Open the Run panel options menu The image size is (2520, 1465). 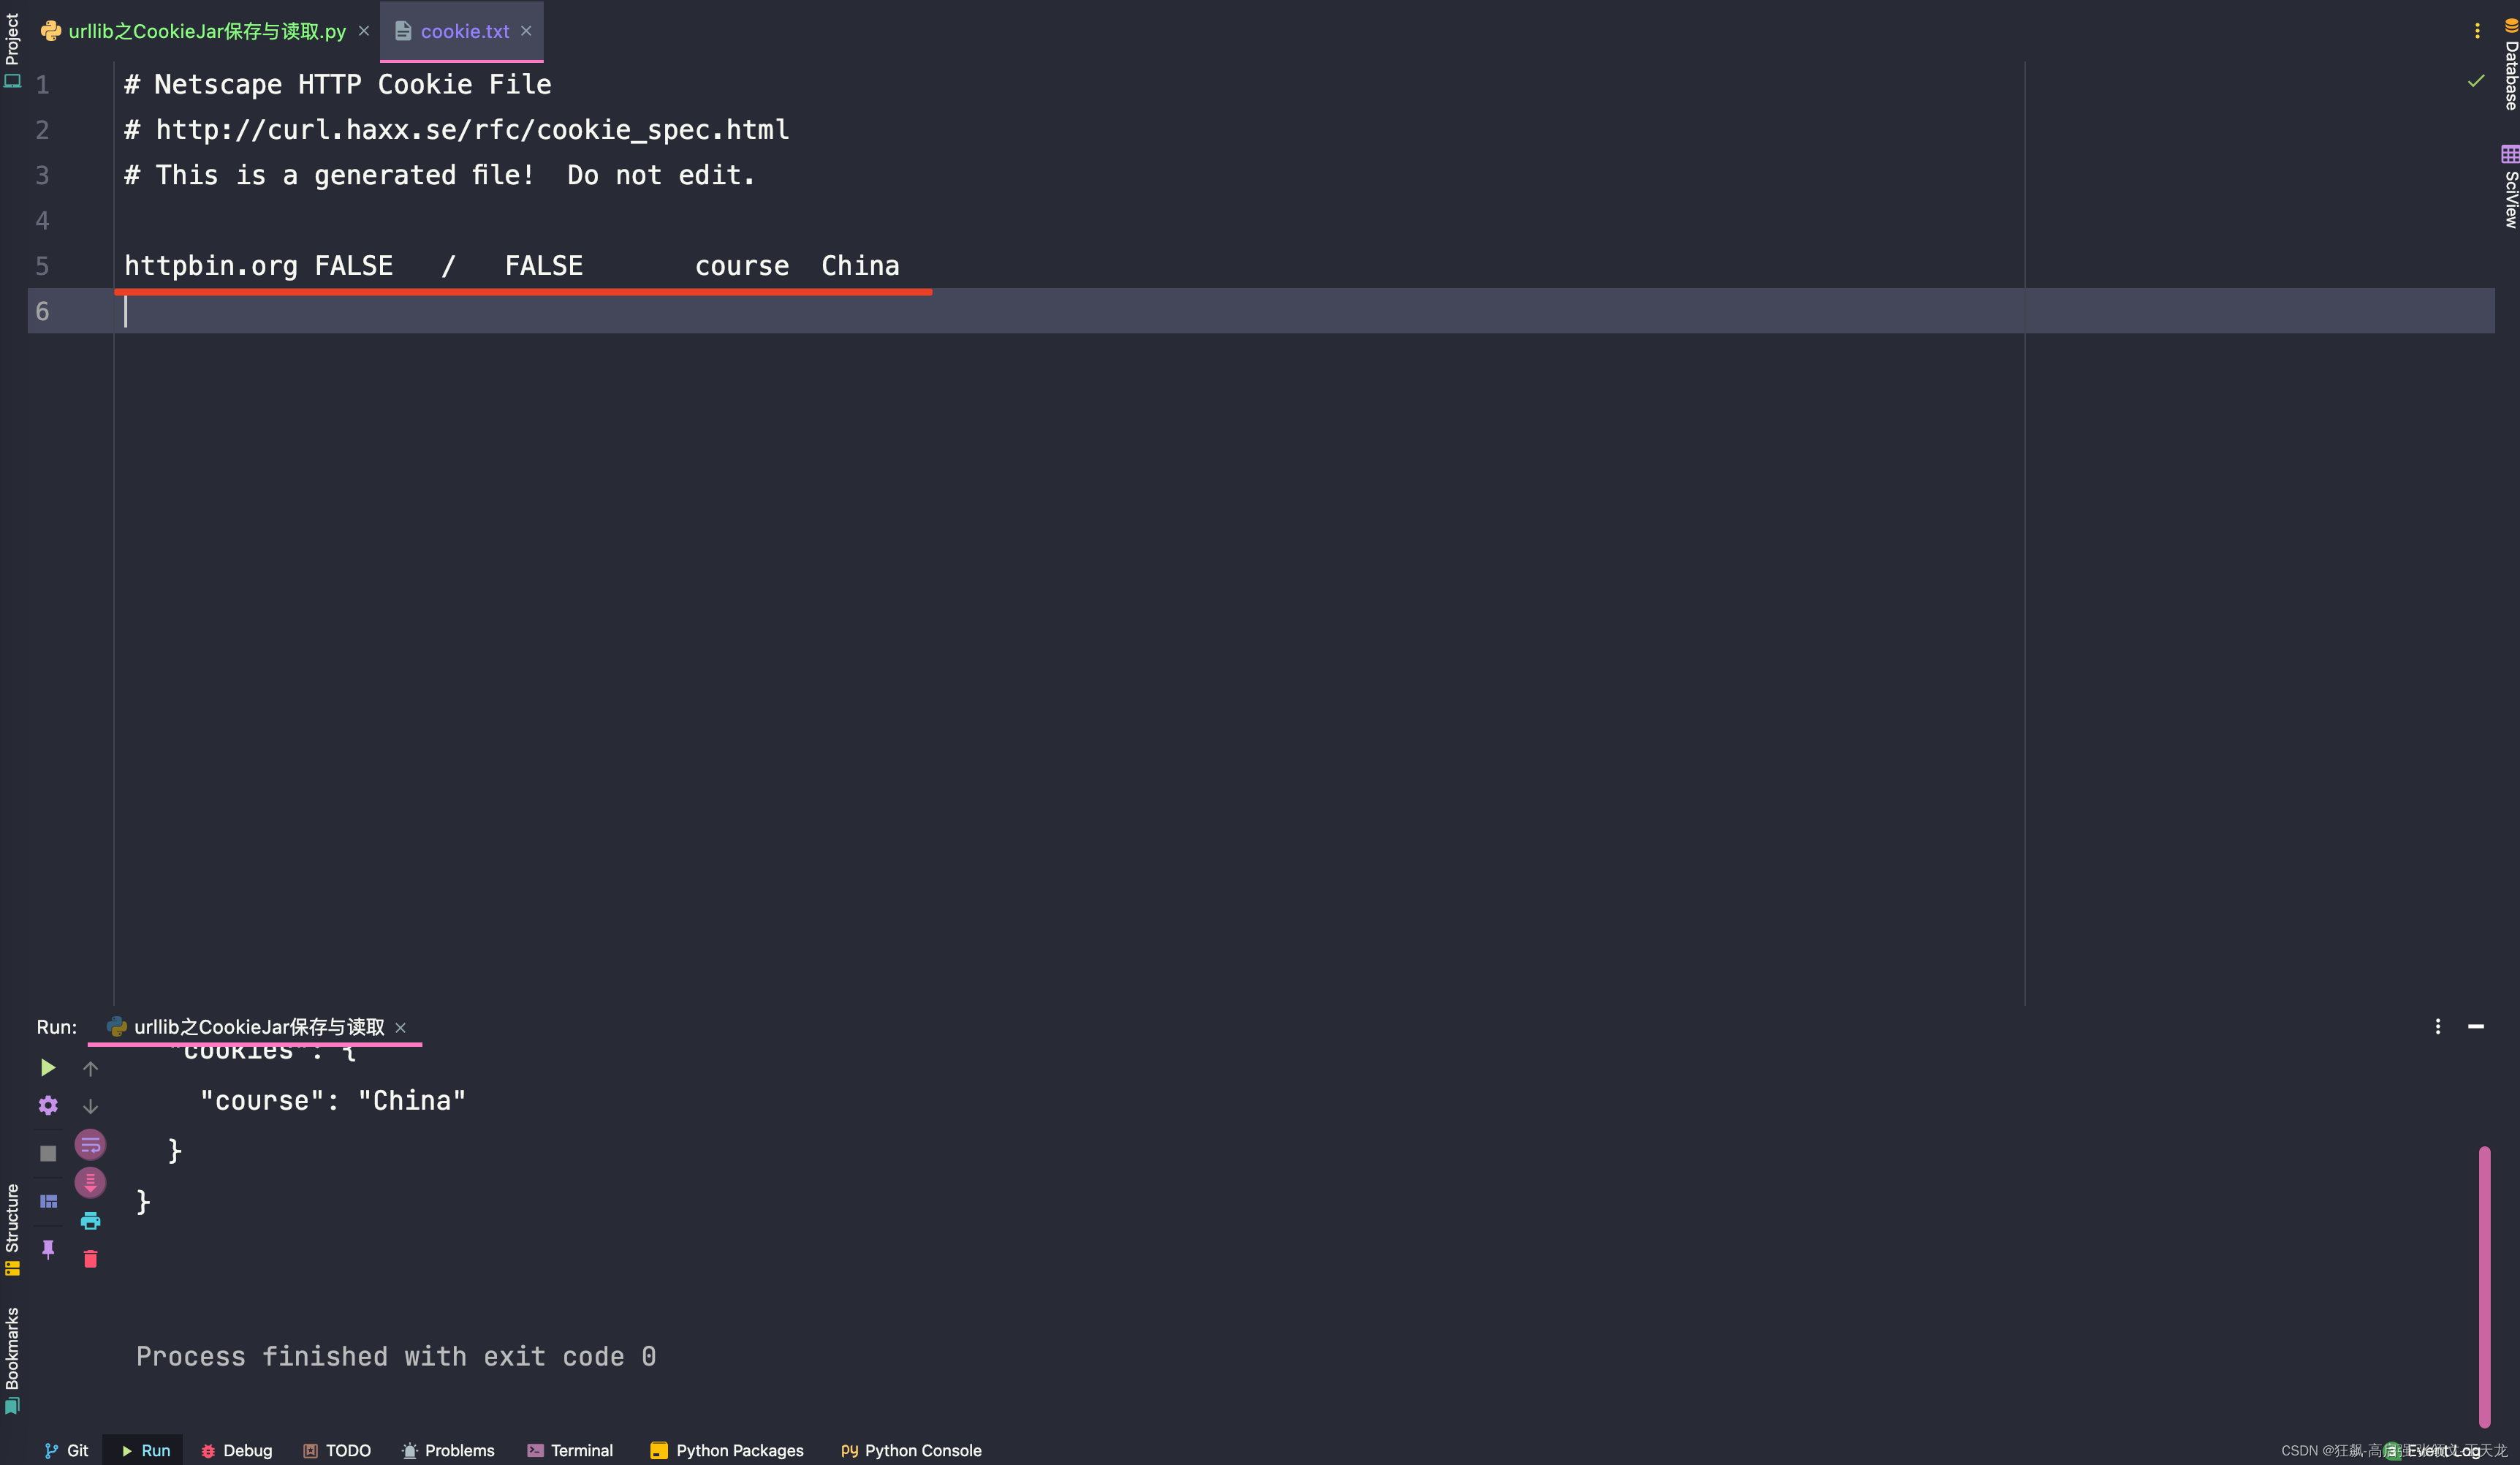[x=2438, y=1027]
